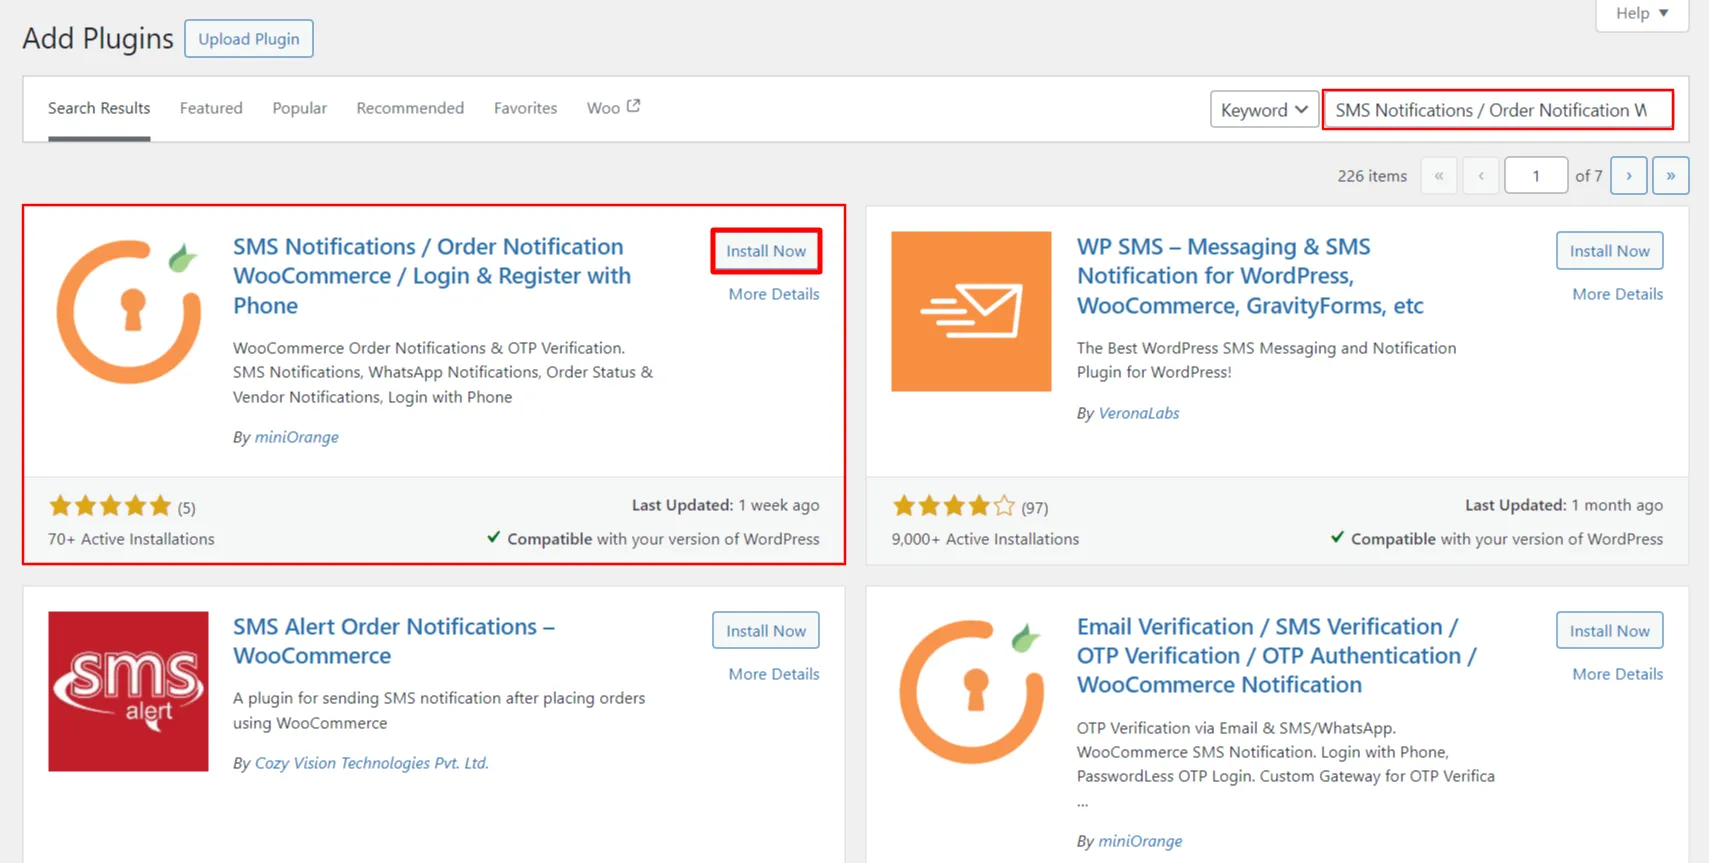
Task: Open the WP SMS – Messaging title link
Action: [1250, 276]
